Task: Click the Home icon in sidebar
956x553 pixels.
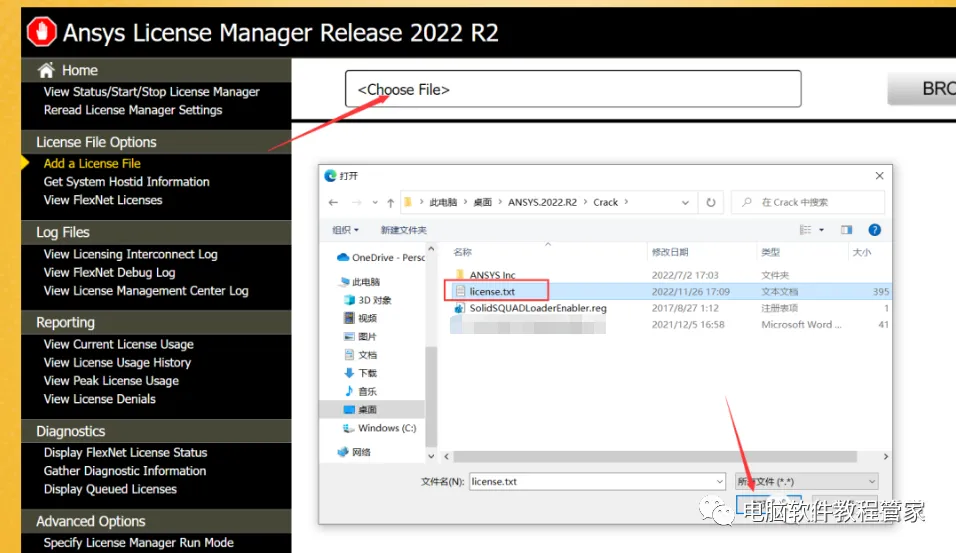Action: (x=46, y=70)
